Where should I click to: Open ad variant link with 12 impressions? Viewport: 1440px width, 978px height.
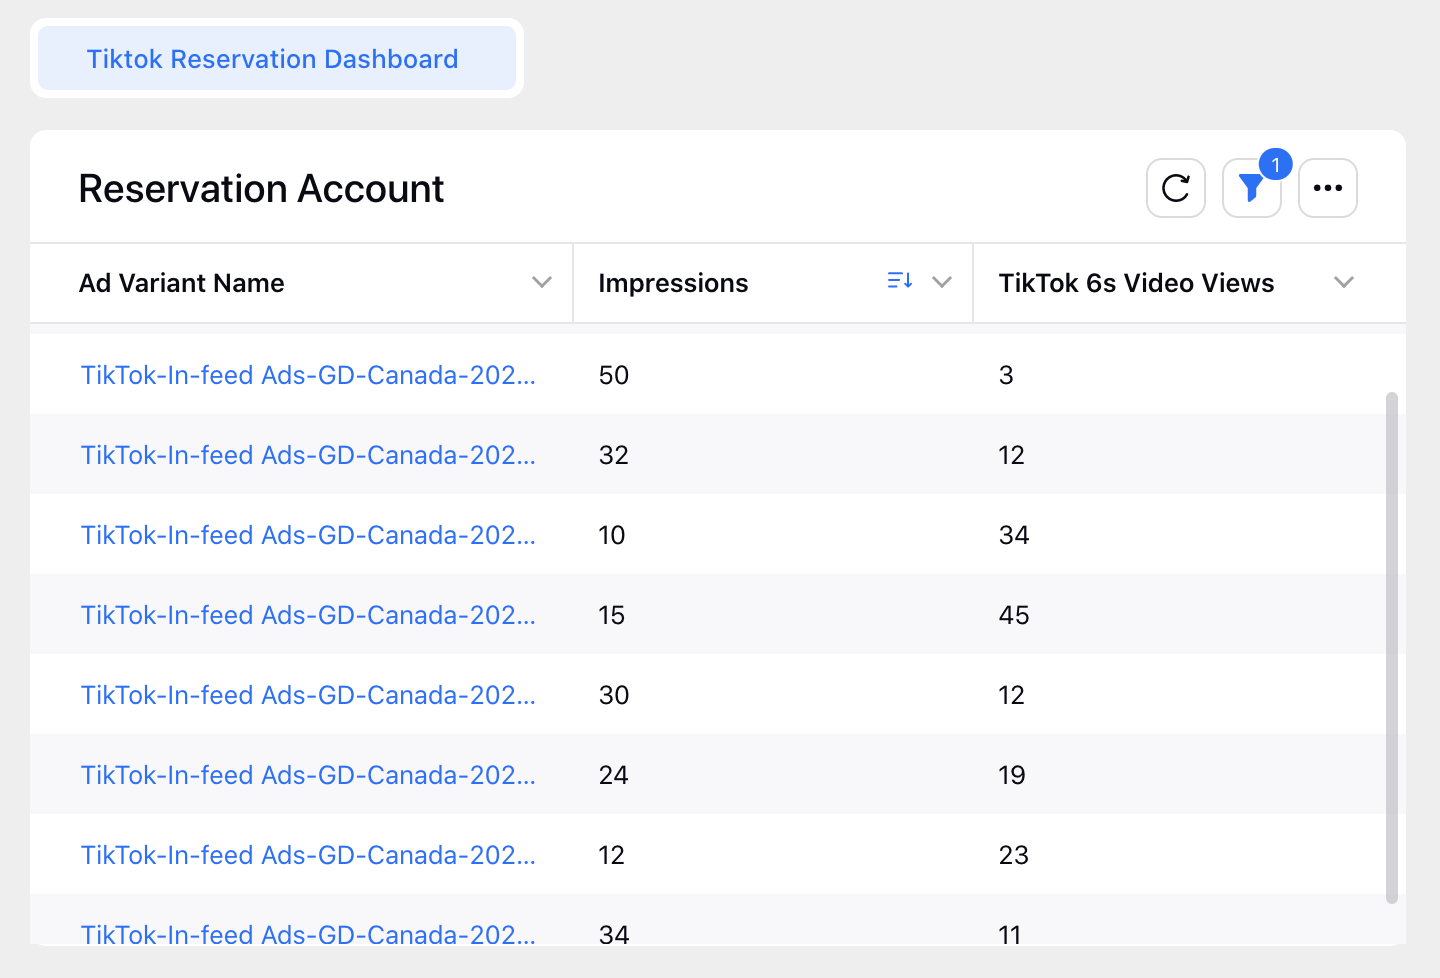308,855
